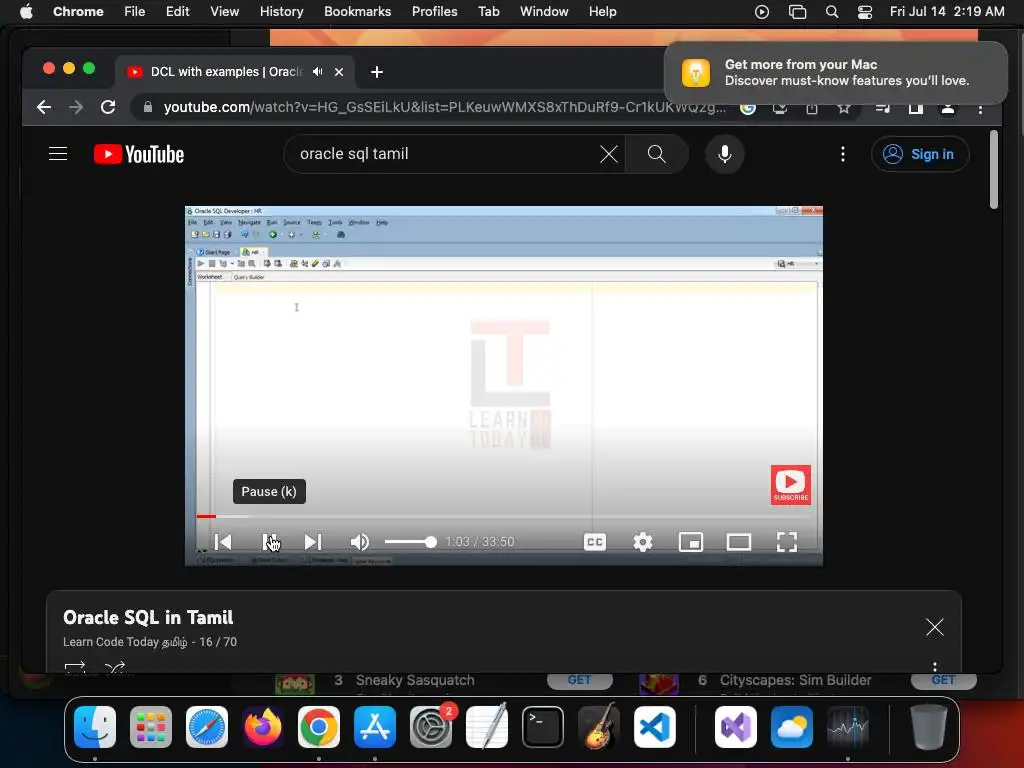1024x768 pixels.
Task: Toggle loop playlist button
Action: pos(75,667)
